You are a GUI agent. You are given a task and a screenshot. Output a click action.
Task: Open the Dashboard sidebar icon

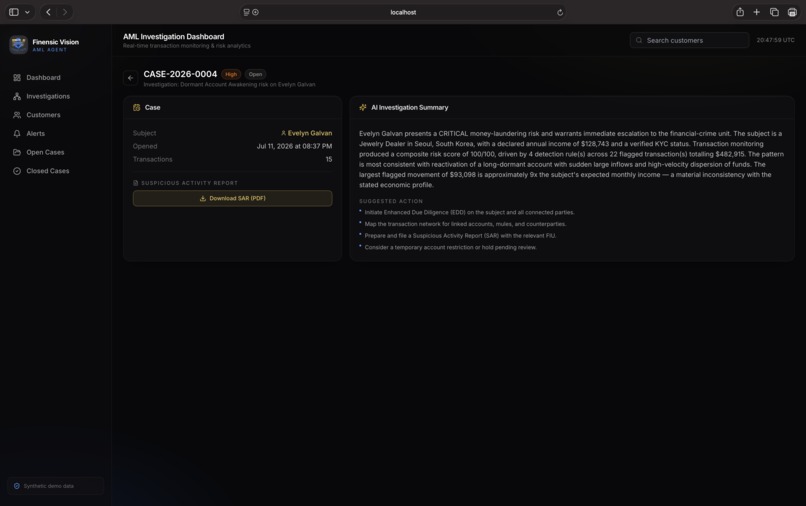point(17,78)
